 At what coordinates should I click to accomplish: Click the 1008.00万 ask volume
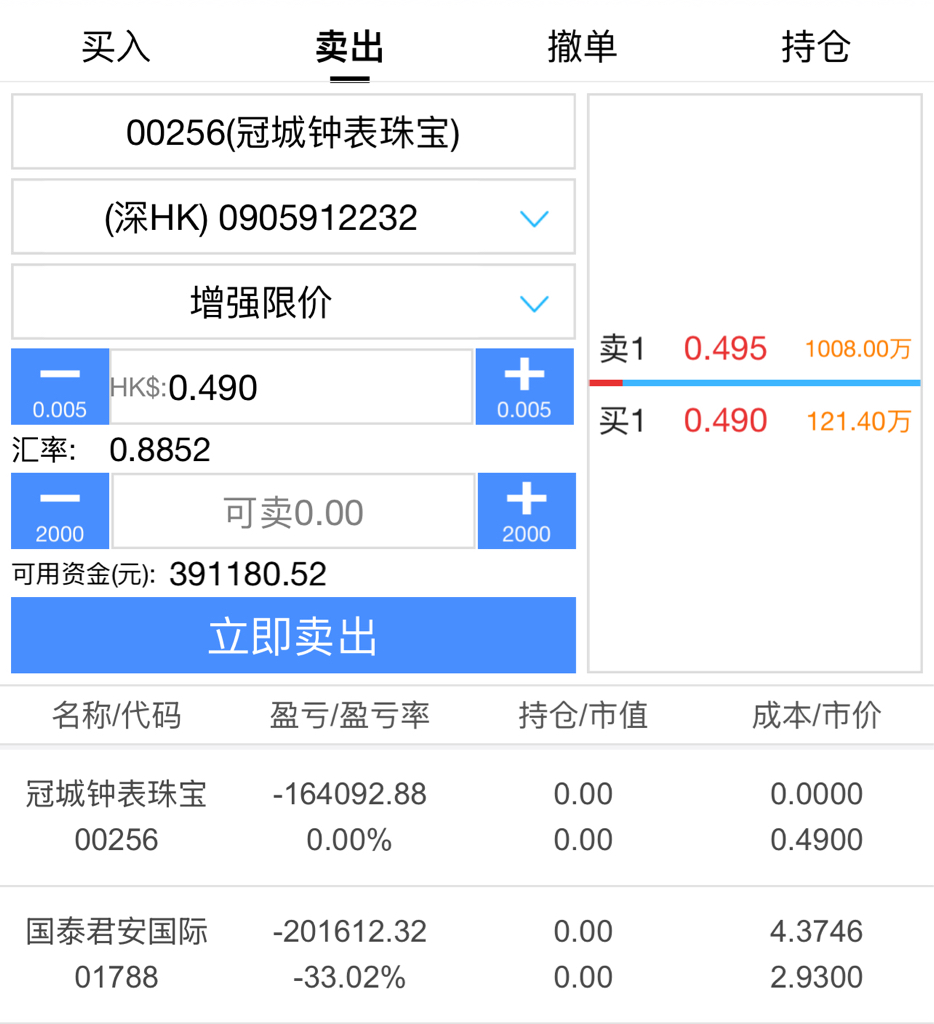pyautogui.click(x=858, y=349)
